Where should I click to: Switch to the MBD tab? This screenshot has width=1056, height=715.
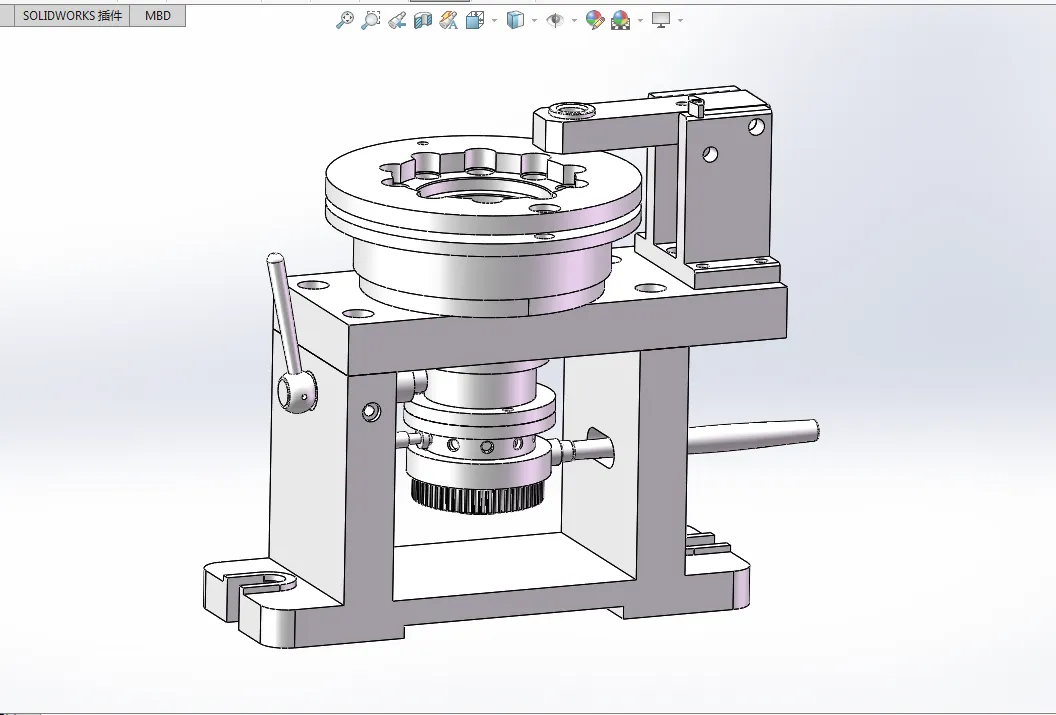pos(158,15)
